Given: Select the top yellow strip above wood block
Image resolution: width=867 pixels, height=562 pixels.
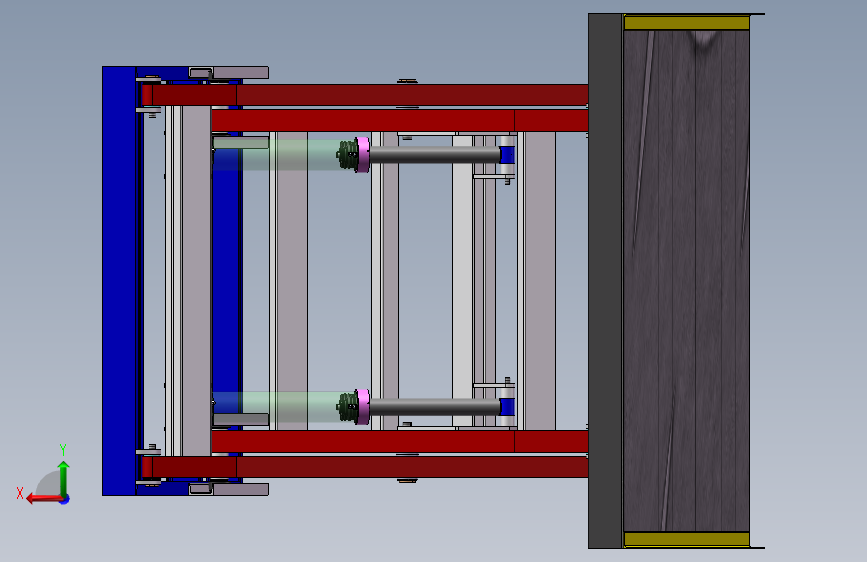Looking at the screenshot, I should pos(687,22).
